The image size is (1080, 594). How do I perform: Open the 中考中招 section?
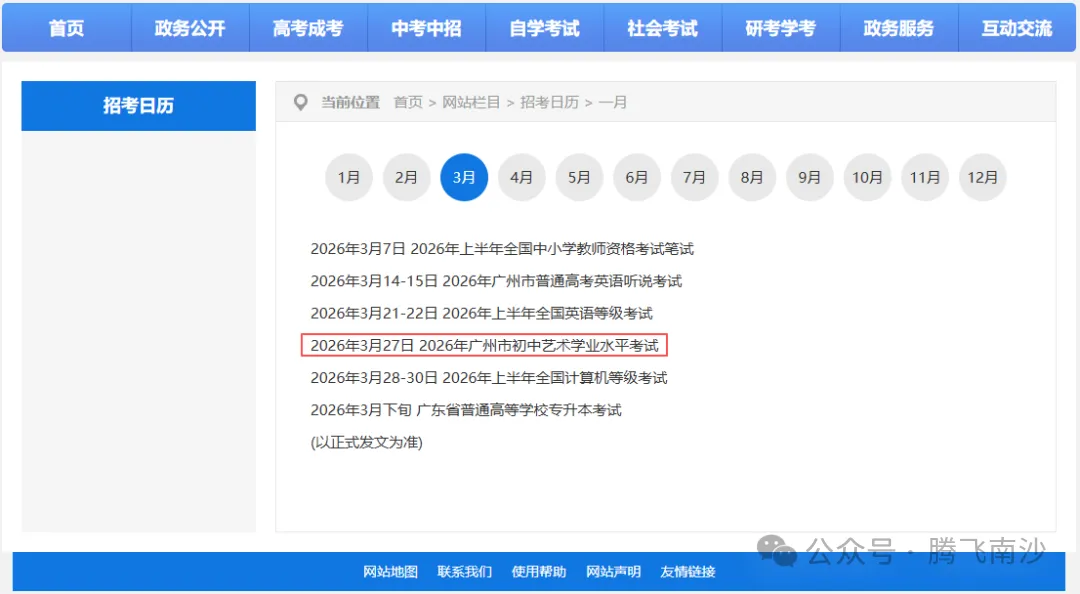pos(426,27)
